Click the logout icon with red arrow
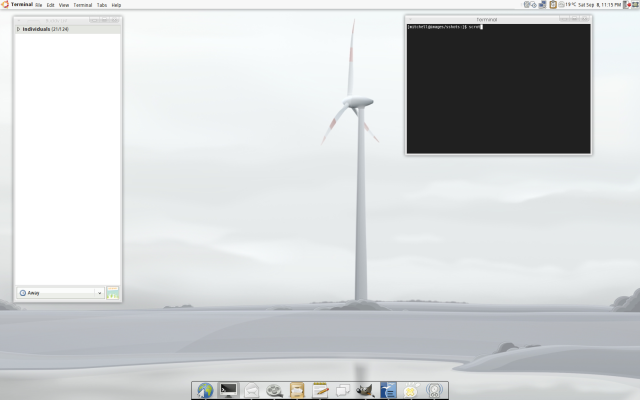This screenshot has width=640, height=400. 627,5
